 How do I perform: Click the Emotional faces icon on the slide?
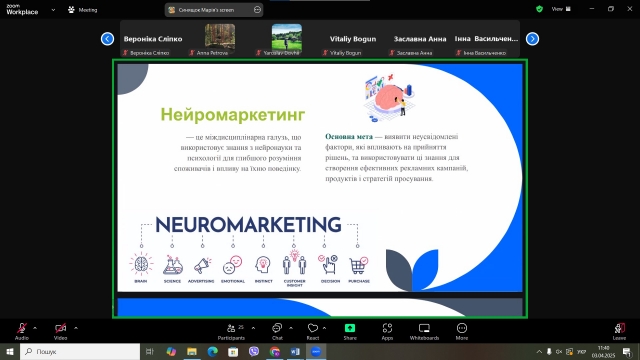[232, 265]
